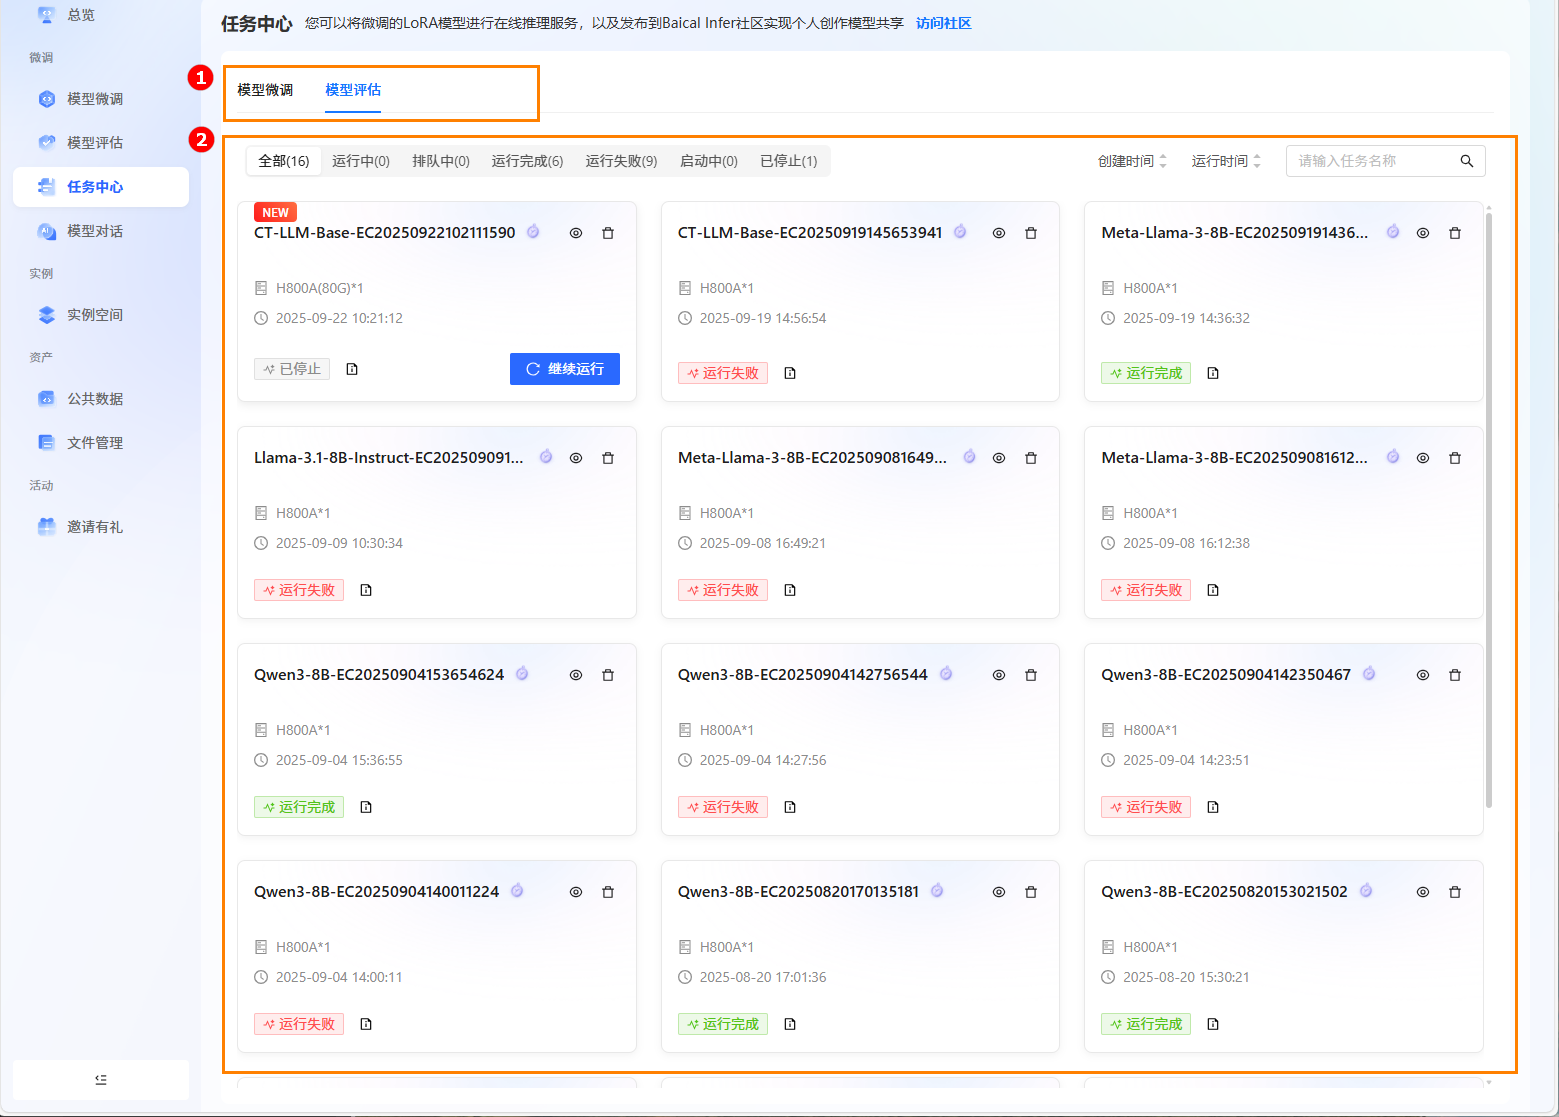Click the search magnifier icon

(x=1466, y=161)
